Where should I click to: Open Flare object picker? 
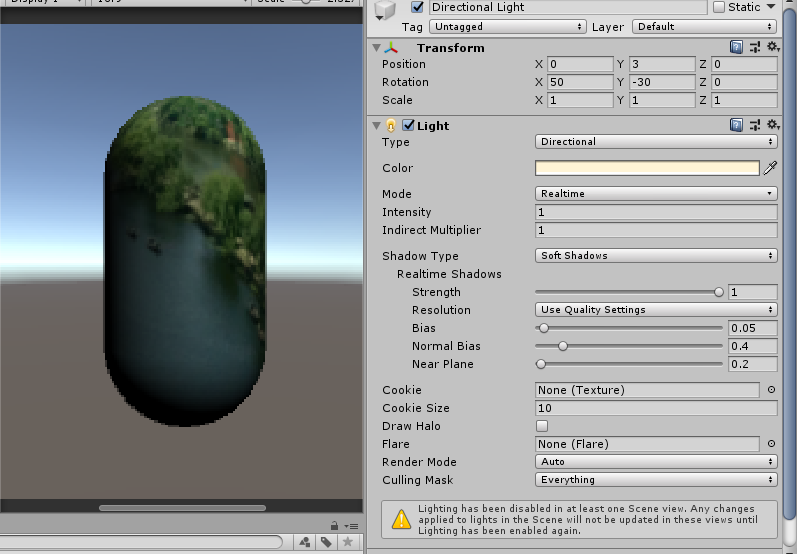(771, 444)
